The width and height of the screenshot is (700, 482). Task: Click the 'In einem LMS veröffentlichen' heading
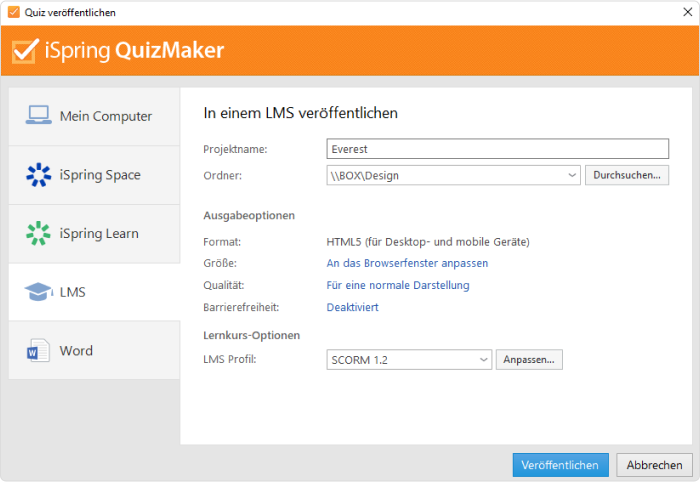[x=300, y=113]
